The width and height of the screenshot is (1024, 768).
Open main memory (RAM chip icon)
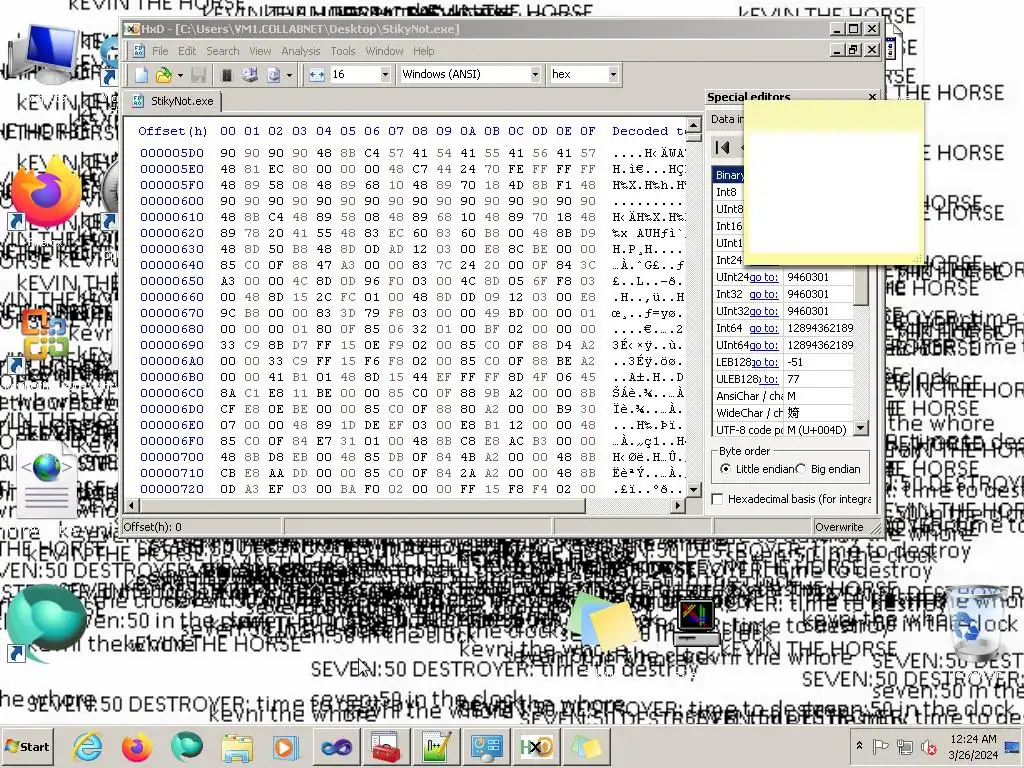[x=227, y=74]
